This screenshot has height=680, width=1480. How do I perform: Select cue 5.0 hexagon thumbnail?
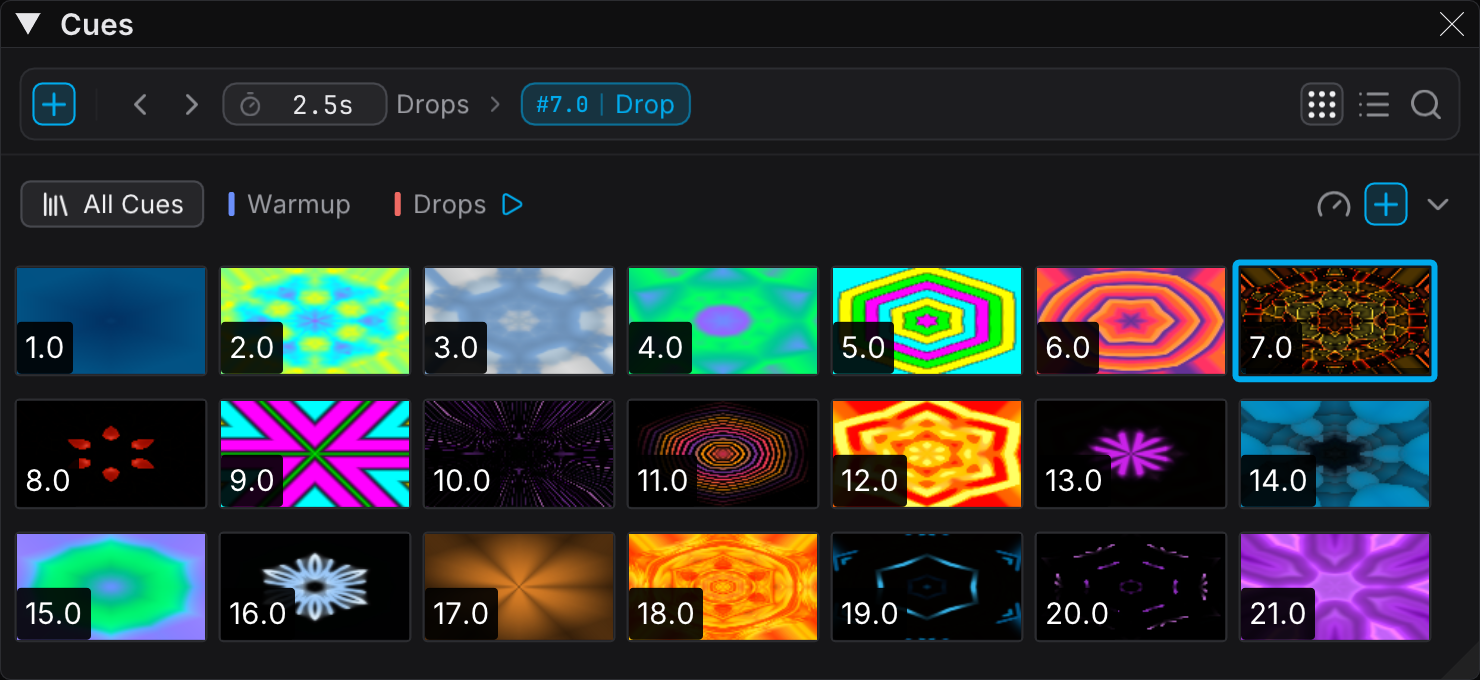coord(927,320)
